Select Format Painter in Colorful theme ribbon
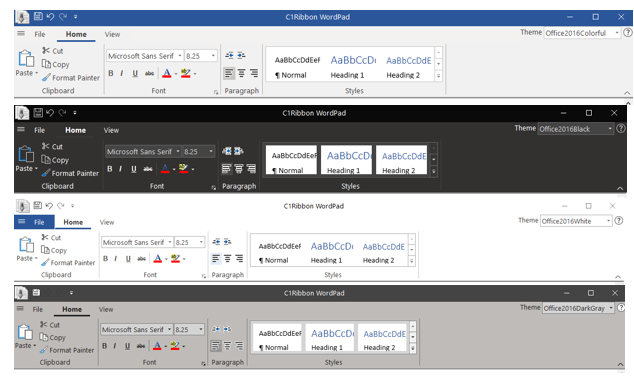The image size is (634, 385). [x=71, y=77]
